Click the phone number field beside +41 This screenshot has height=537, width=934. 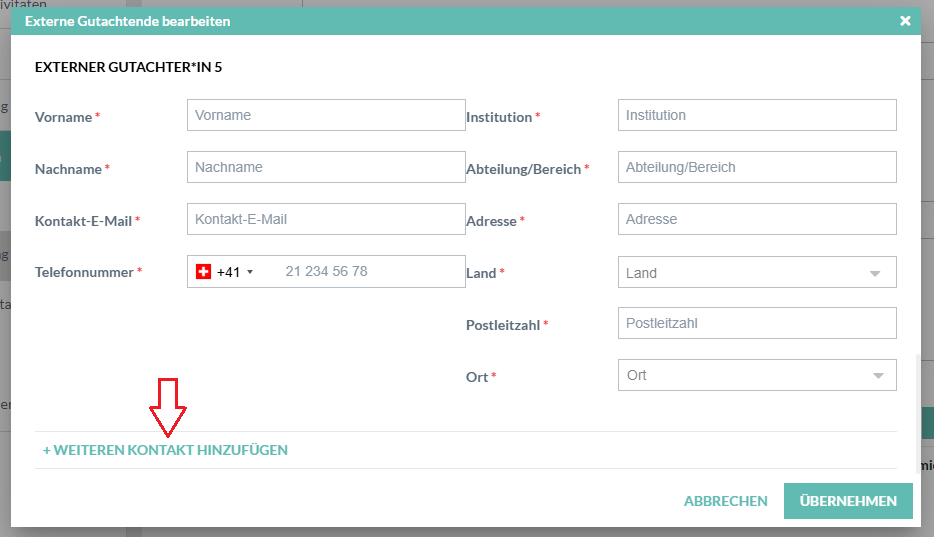365,272
